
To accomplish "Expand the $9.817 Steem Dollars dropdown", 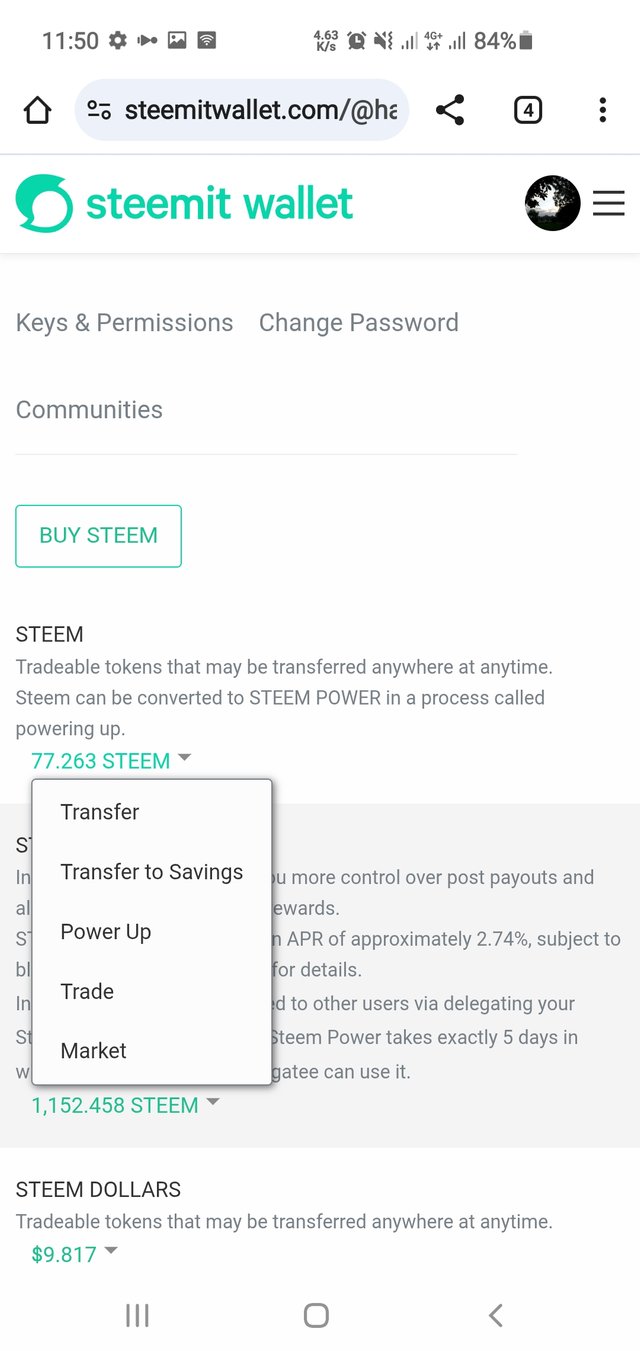I will pos(74,1254).
